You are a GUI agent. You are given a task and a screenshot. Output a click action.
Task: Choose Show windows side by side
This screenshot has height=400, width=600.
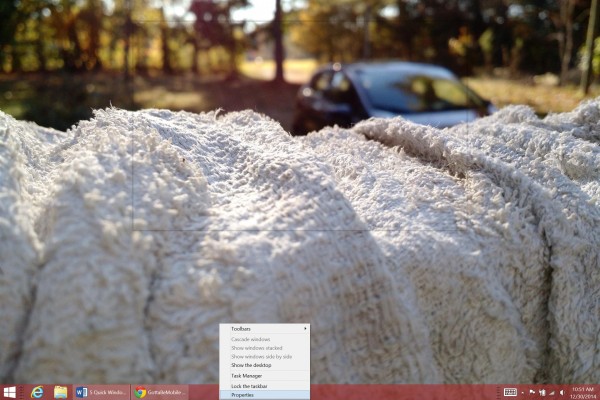[265, 357]
